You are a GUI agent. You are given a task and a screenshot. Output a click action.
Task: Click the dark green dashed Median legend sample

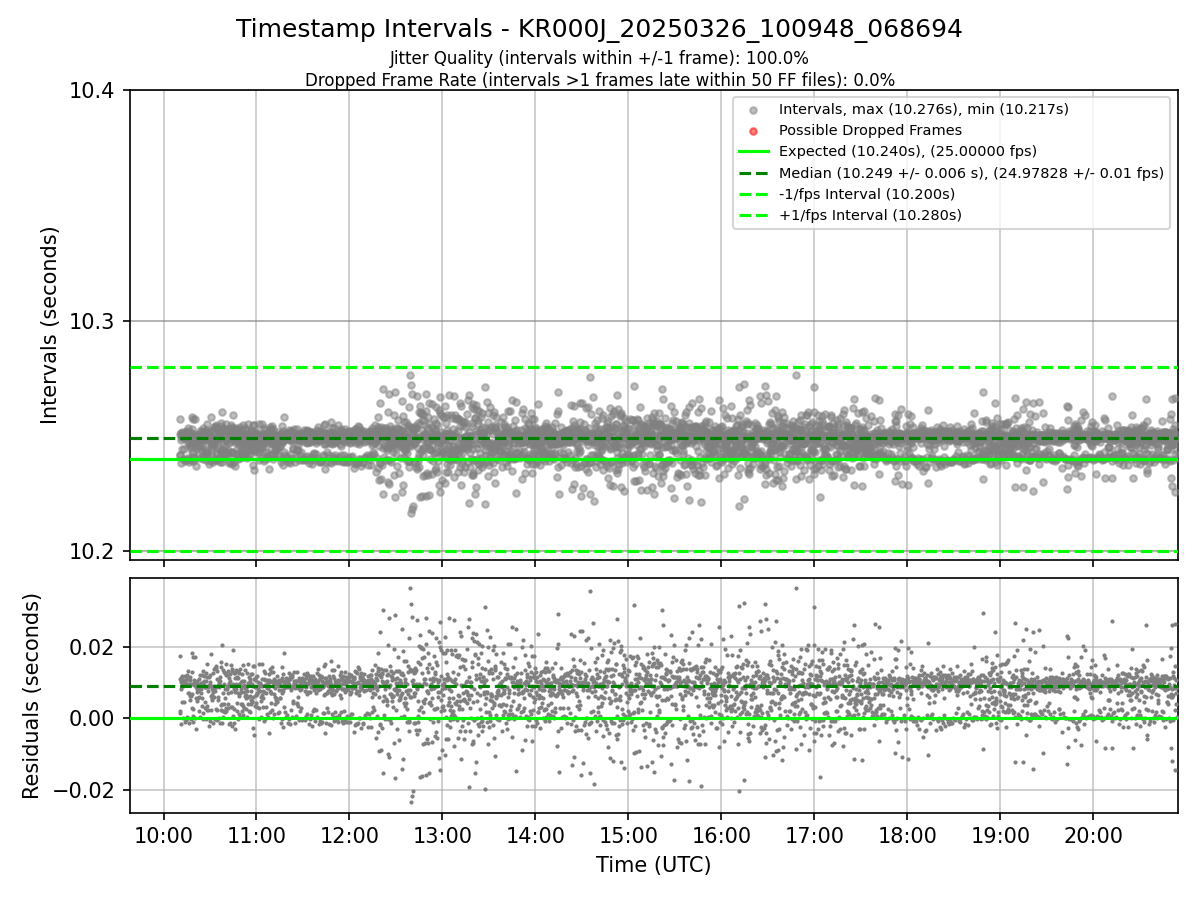coord(754,173)
